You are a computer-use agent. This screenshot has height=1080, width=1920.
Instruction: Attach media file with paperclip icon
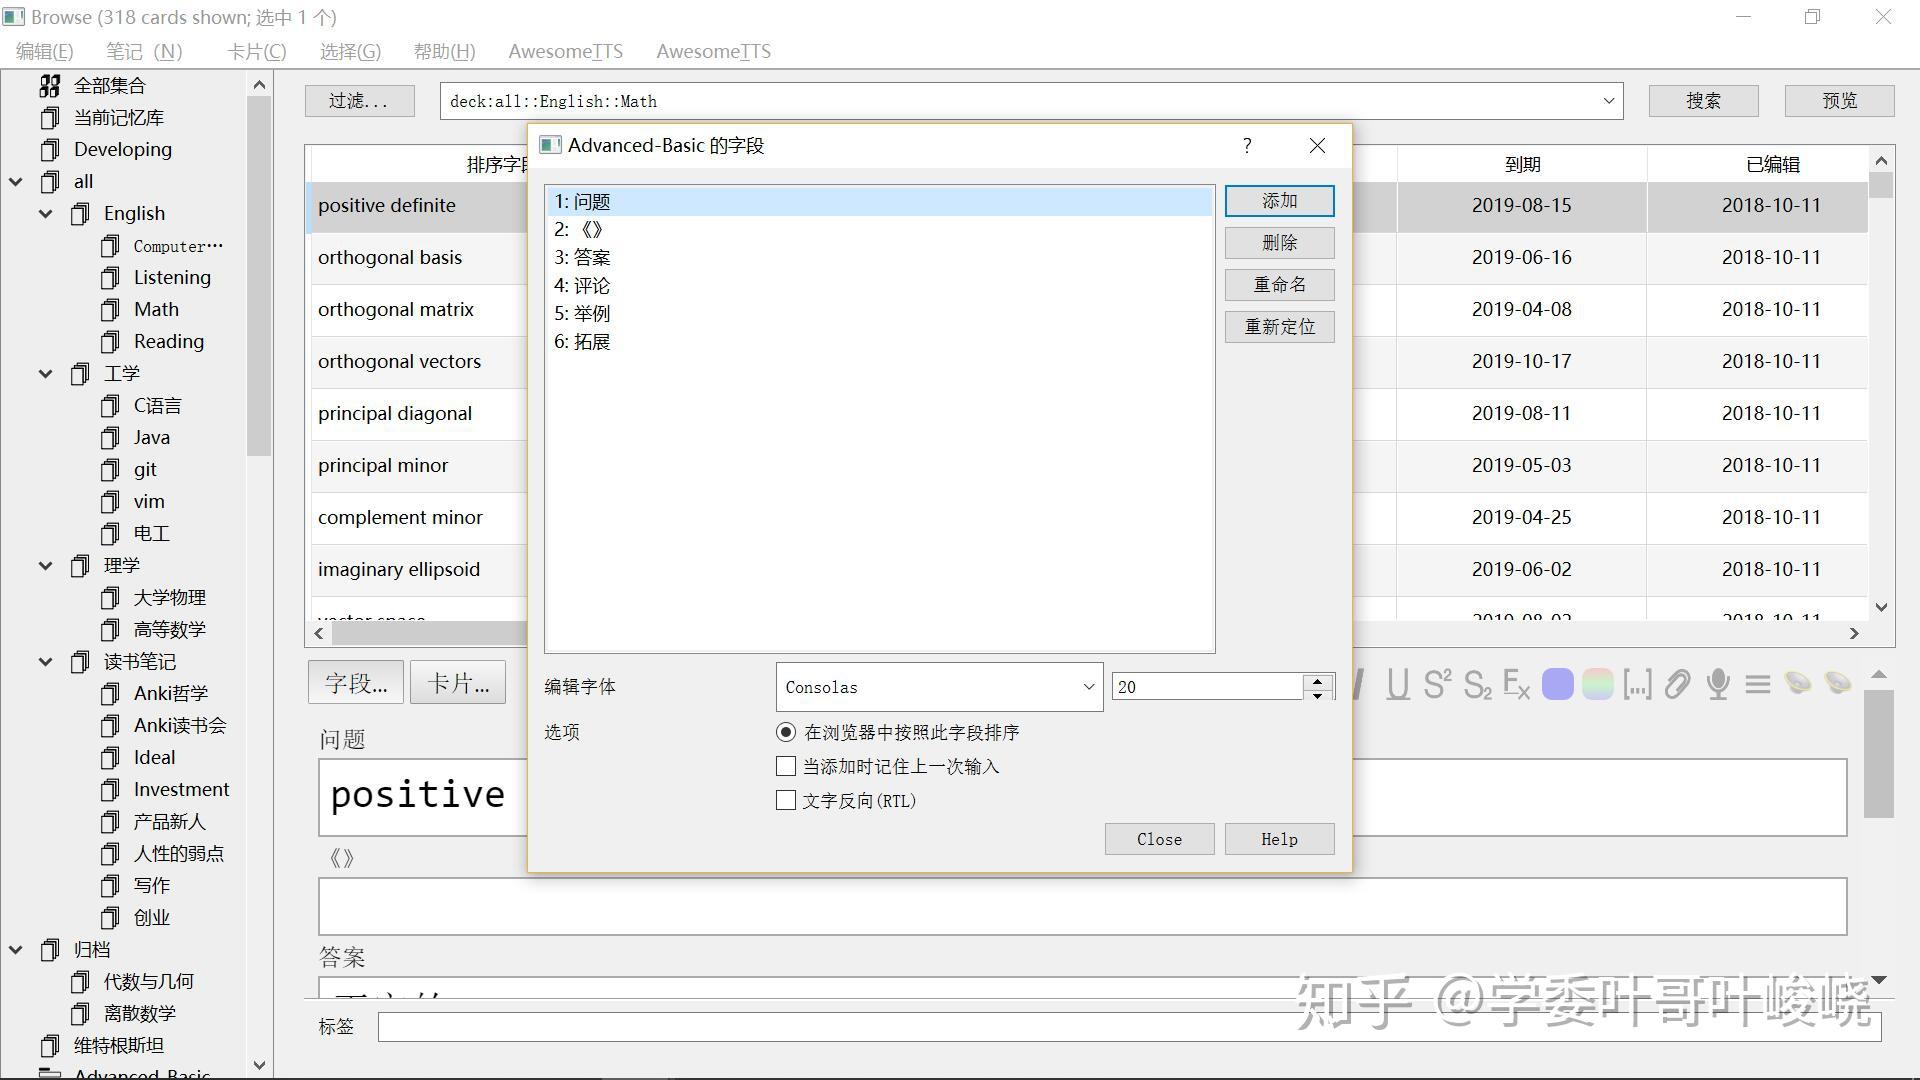(x=1677, y=685)
